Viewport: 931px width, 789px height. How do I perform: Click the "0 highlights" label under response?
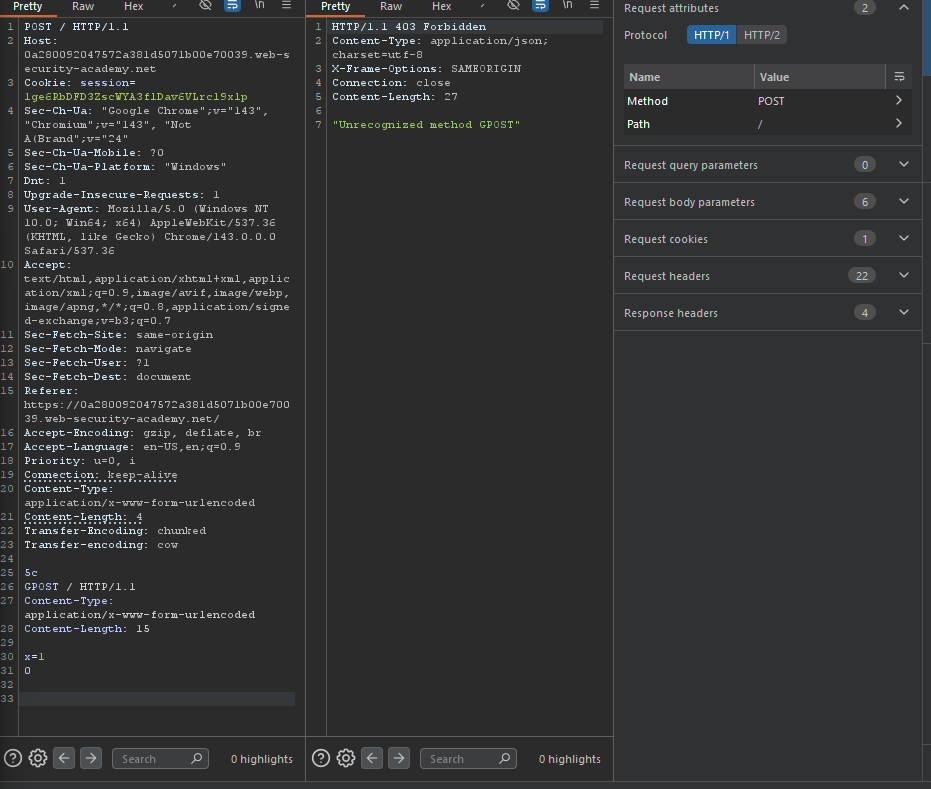(569, 759)
